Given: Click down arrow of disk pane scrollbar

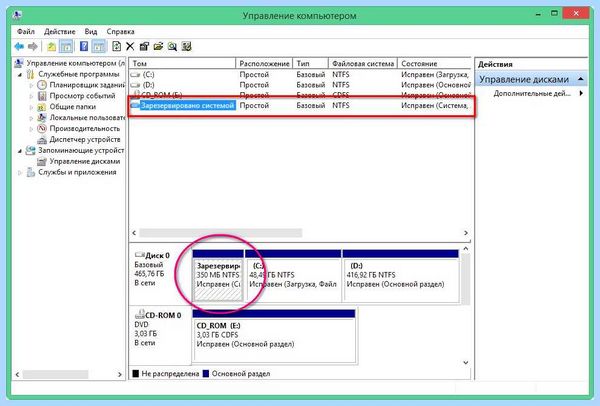Looking at the screenshot, I should click(466, 362).
